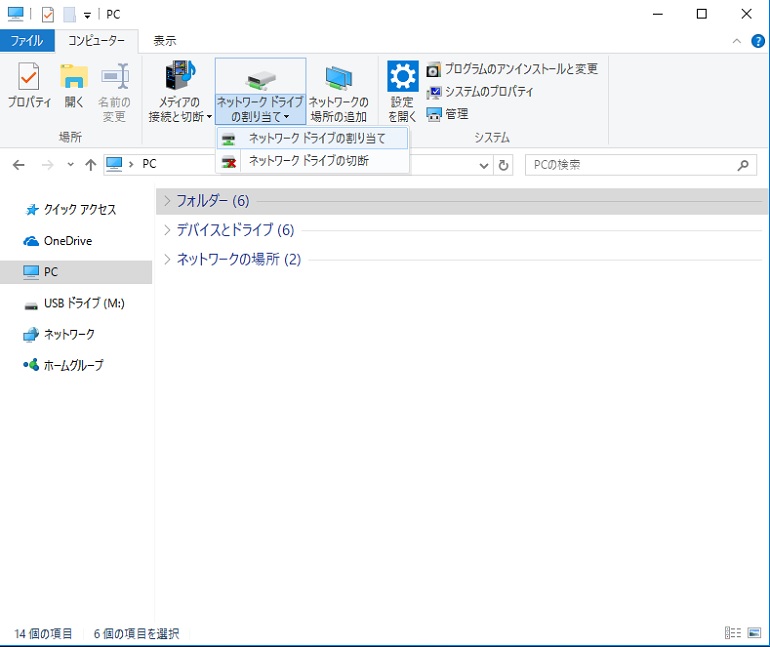This screenshot has height=647, width=770.
Task: Click the 6 個の項目を選択 status text
Action: click(x=137, y=634)
